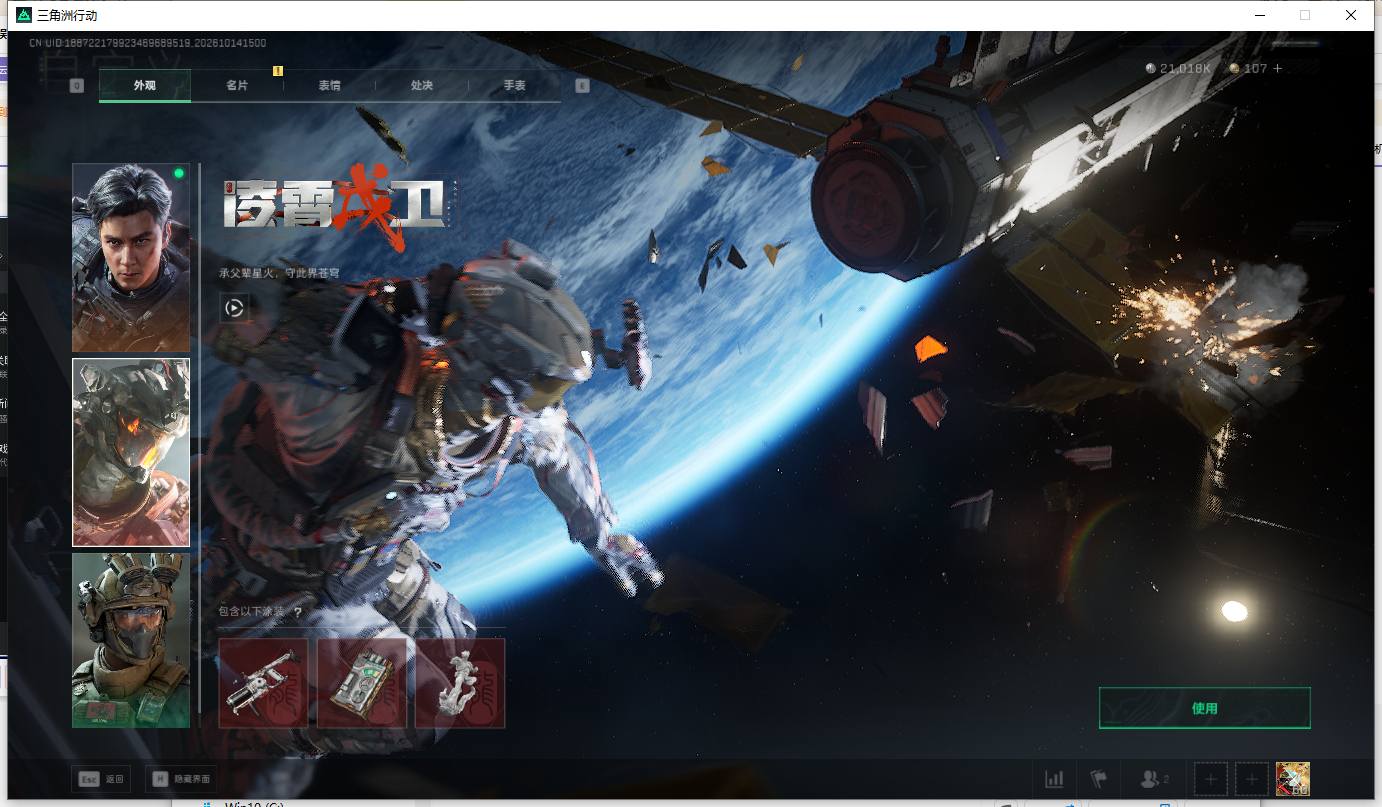
Task: Click the 使用 button
Action: (x=1204, y=708)
